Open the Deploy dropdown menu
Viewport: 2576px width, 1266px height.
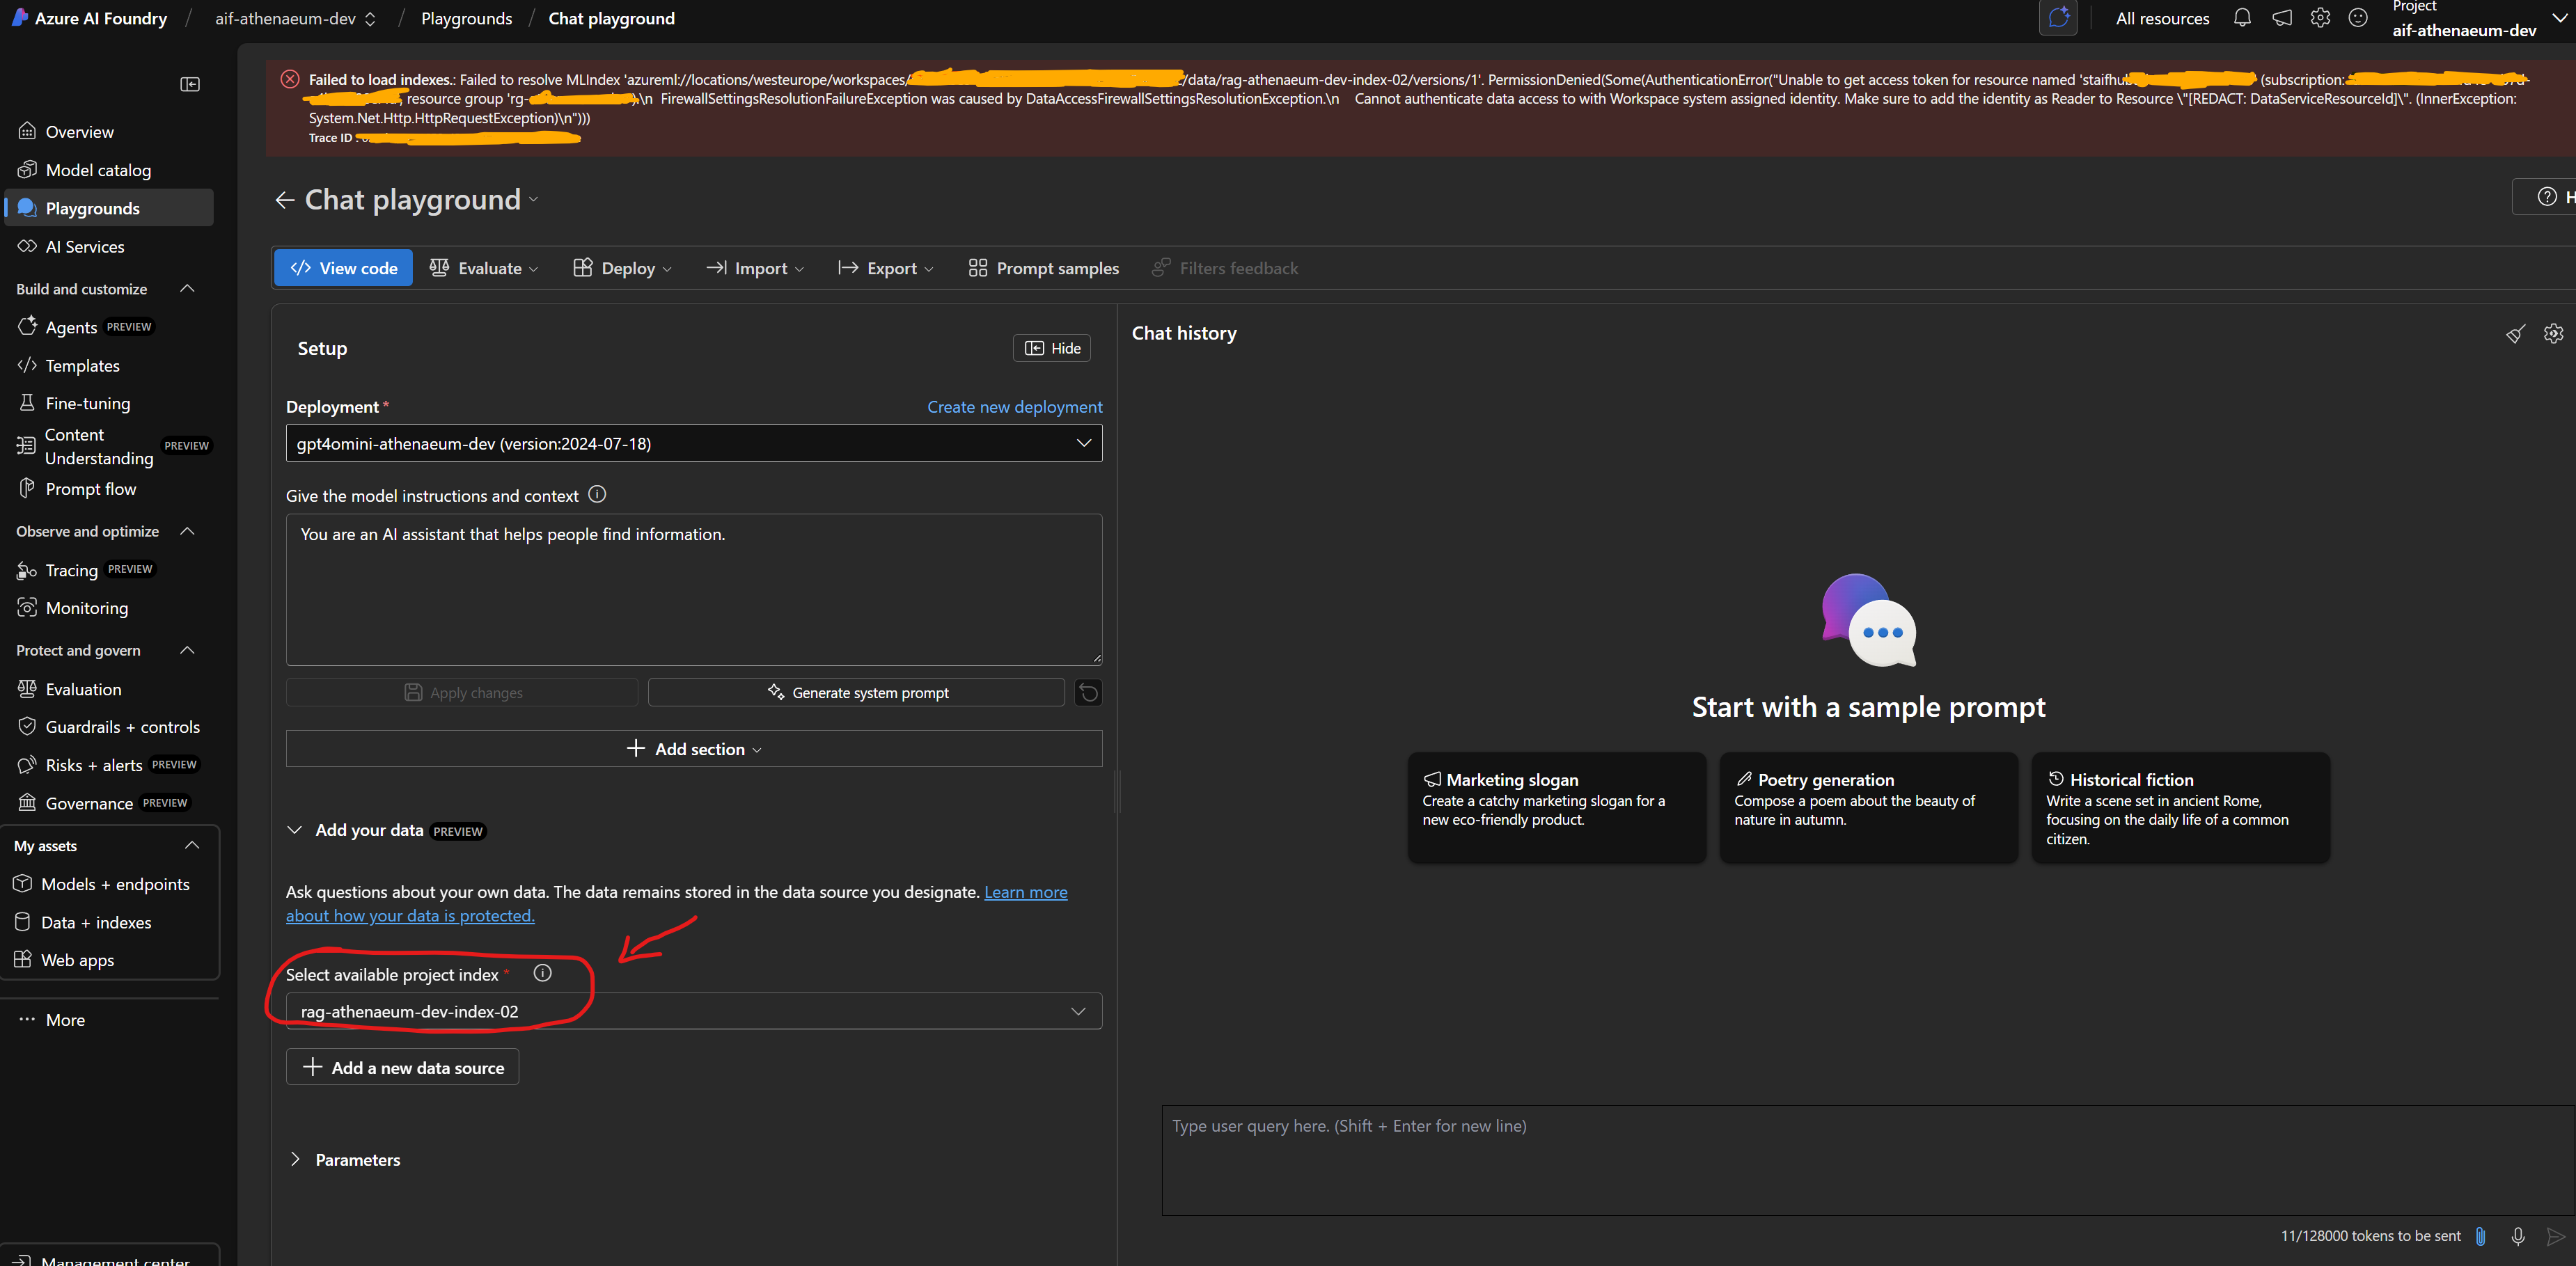pos(623,268)
